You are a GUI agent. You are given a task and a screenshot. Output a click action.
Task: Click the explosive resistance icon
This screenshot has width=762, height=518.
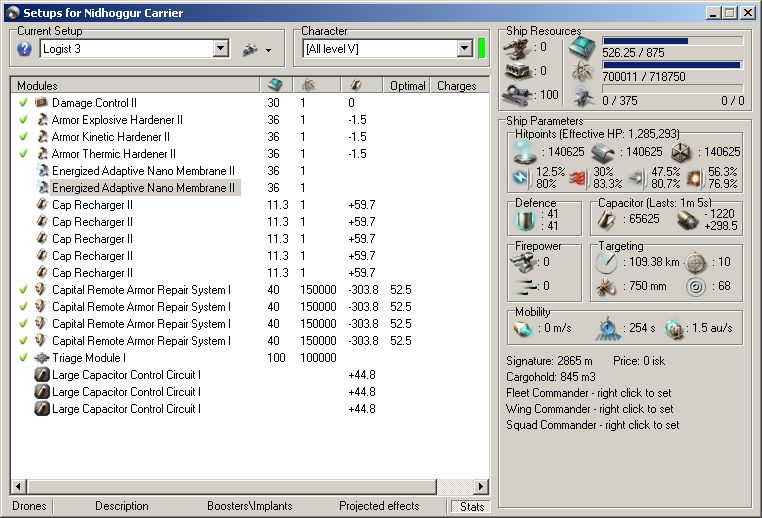click(x=695, y=178)
